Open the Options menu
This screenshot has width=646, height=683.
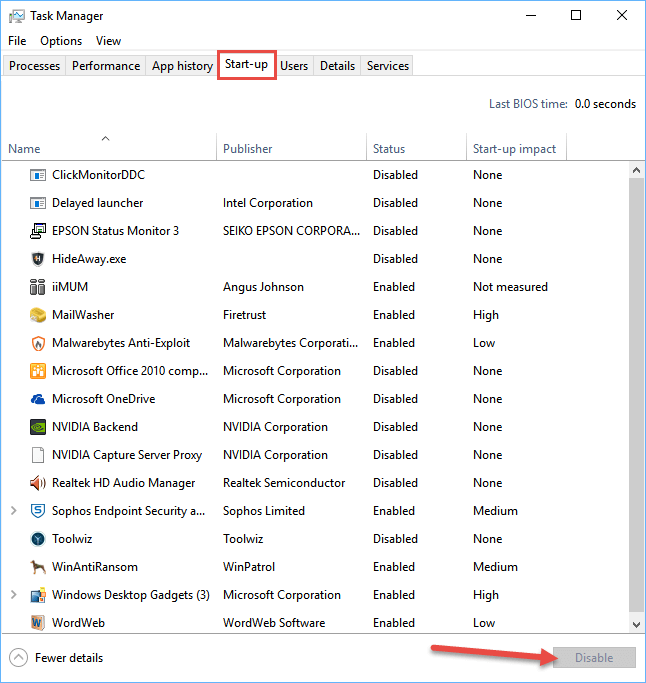[61, 41]
